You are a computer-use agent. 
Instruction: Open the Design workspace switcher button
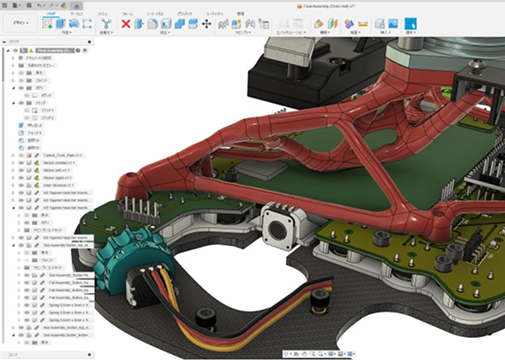point(21,23)
